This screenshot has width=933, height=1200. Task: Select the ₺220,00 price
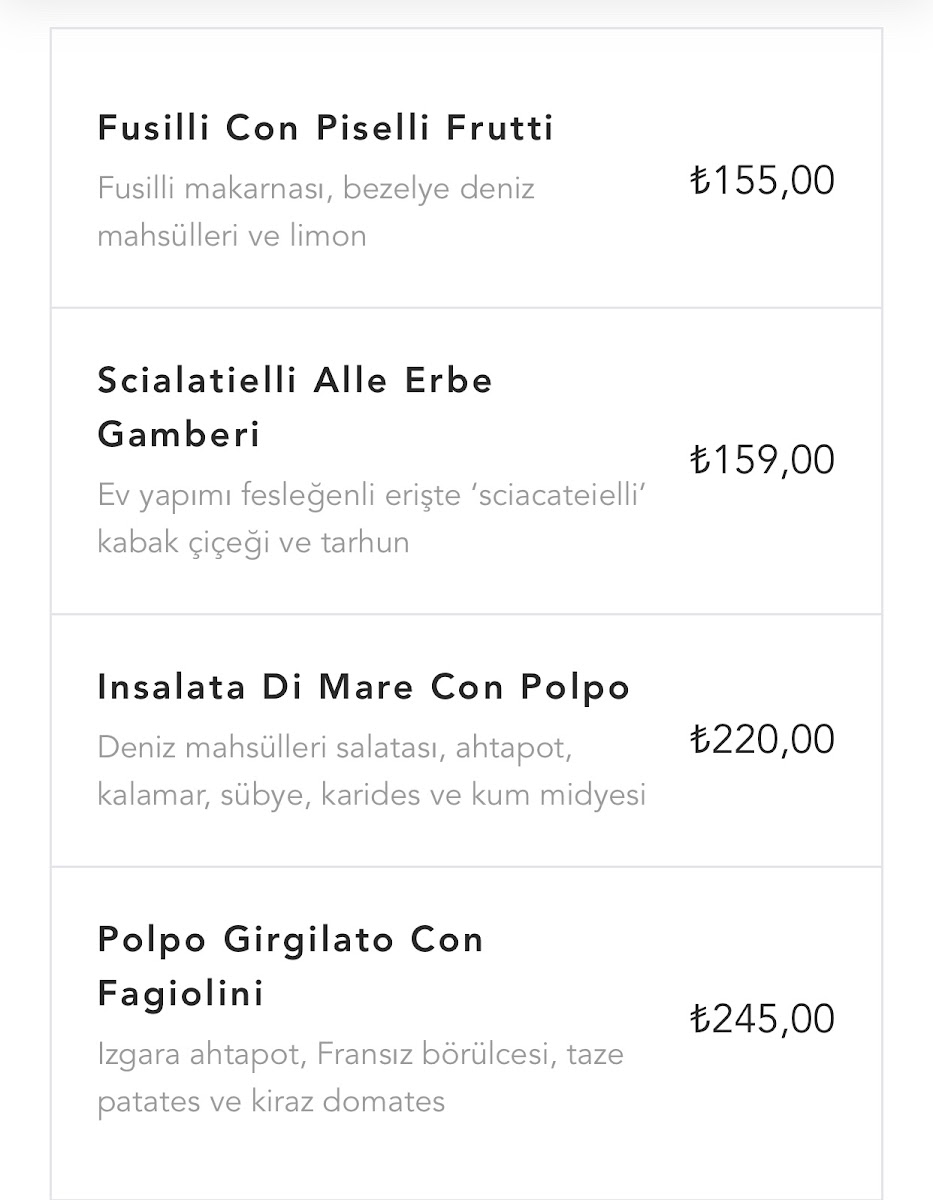tap(762, 740)
